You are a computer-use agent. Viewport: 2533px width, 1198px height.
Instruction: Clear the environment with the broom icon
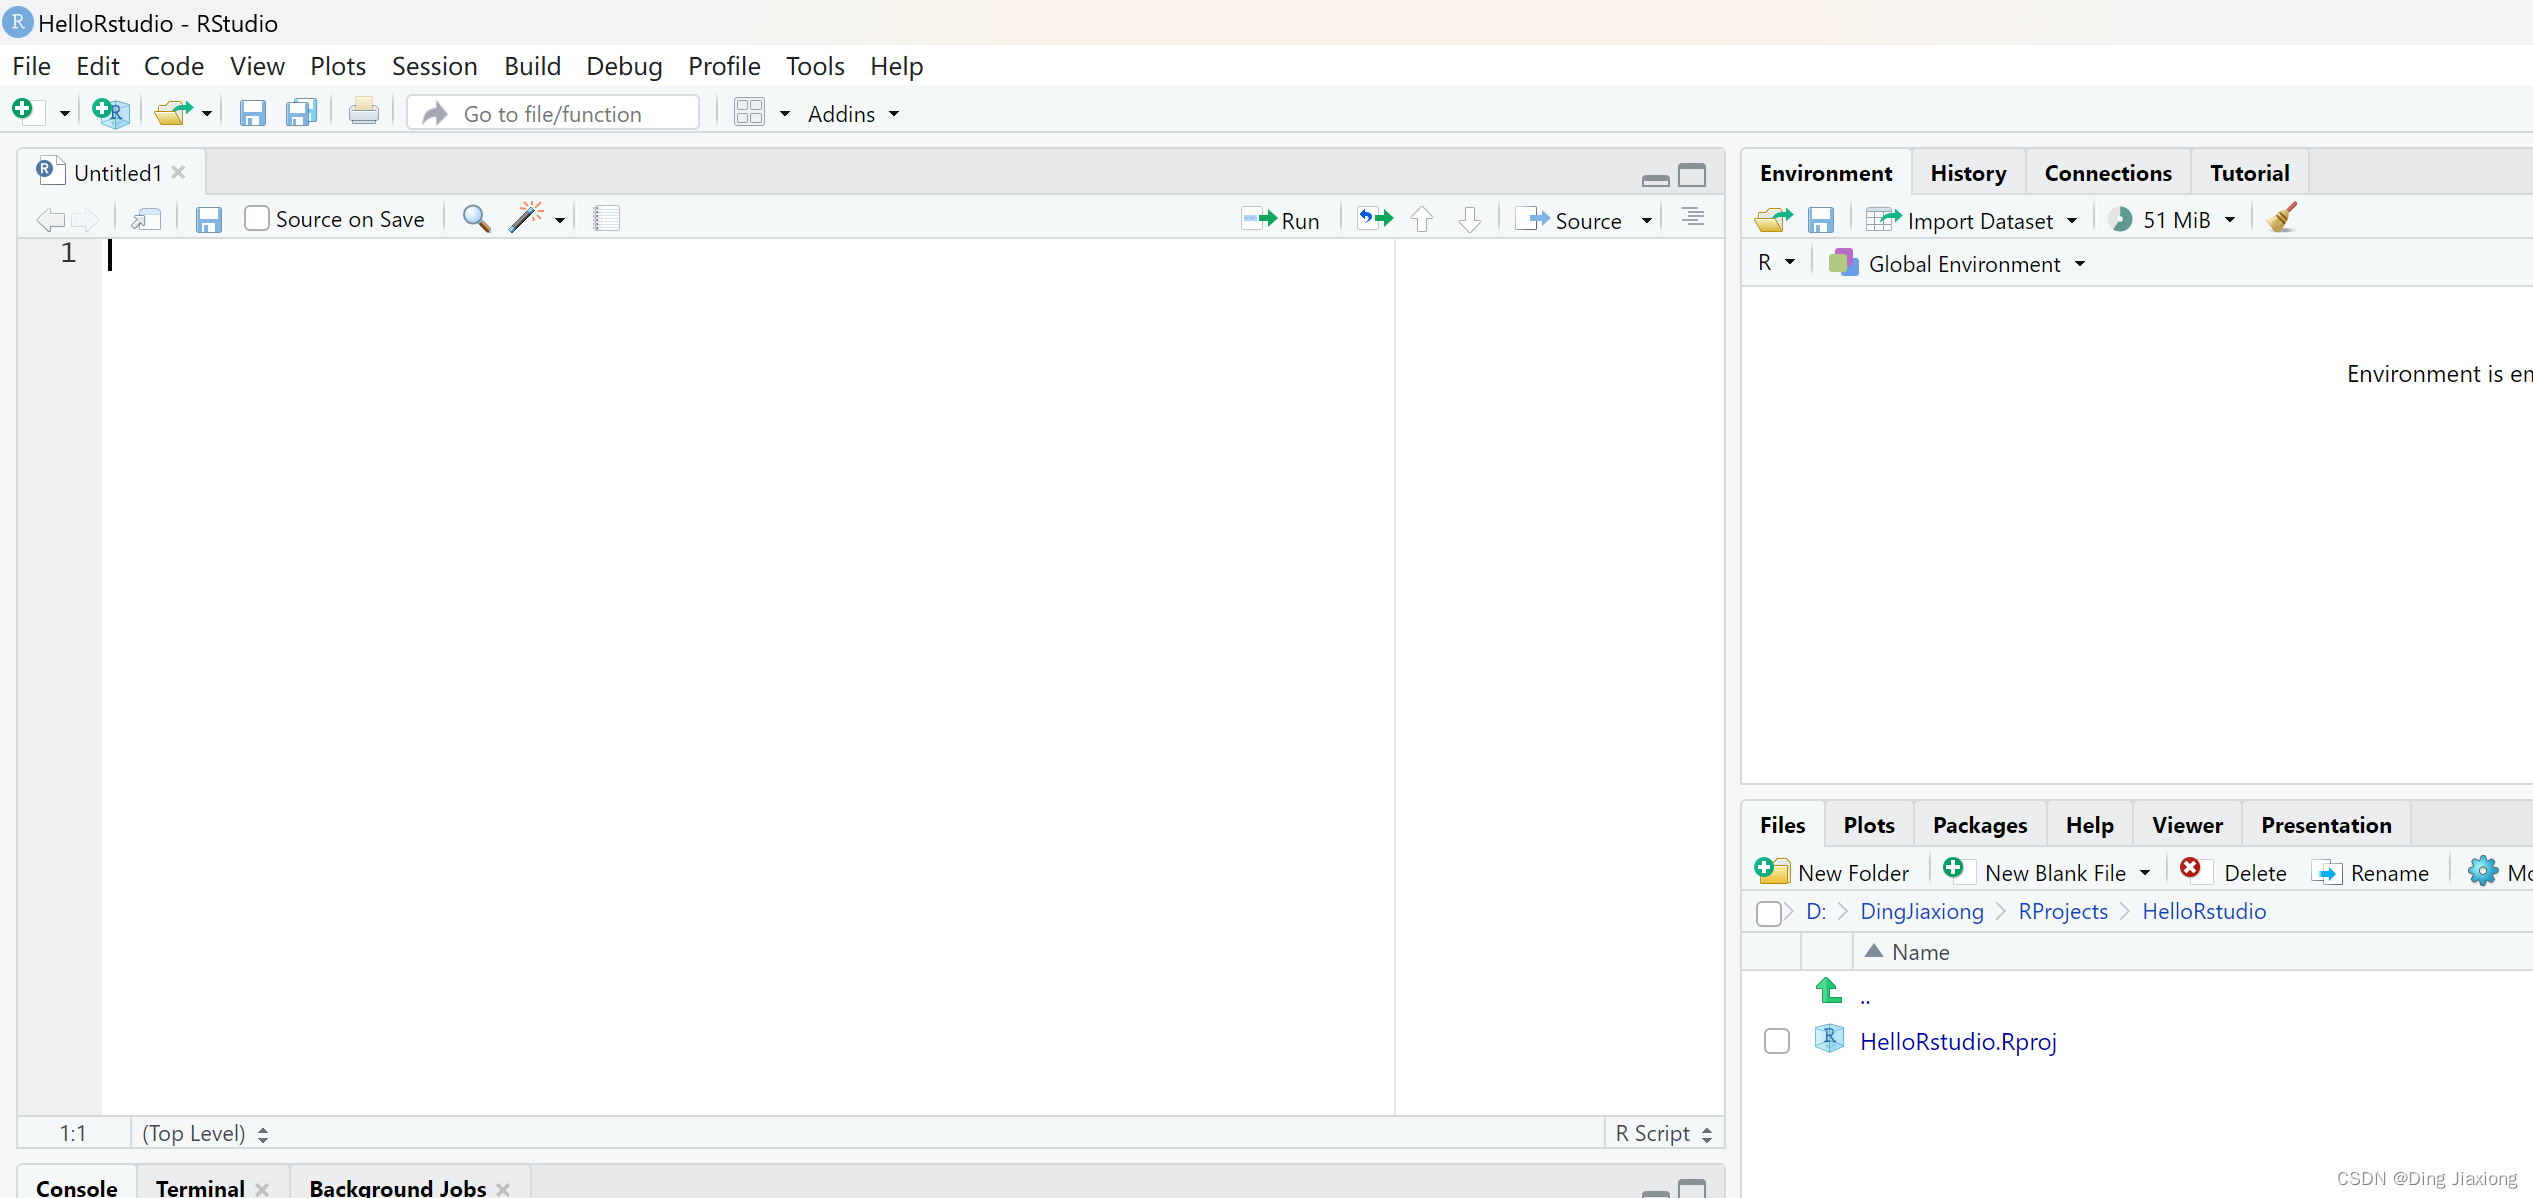point(2281,219)
